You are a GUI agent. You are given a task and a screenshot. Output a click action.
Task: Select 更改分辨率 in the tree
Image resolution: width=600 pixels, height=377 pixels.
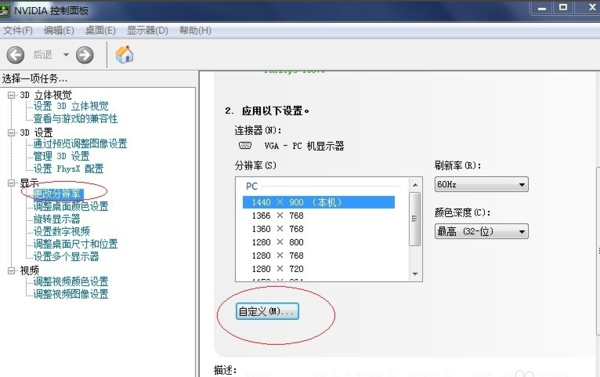click(57, 194)
